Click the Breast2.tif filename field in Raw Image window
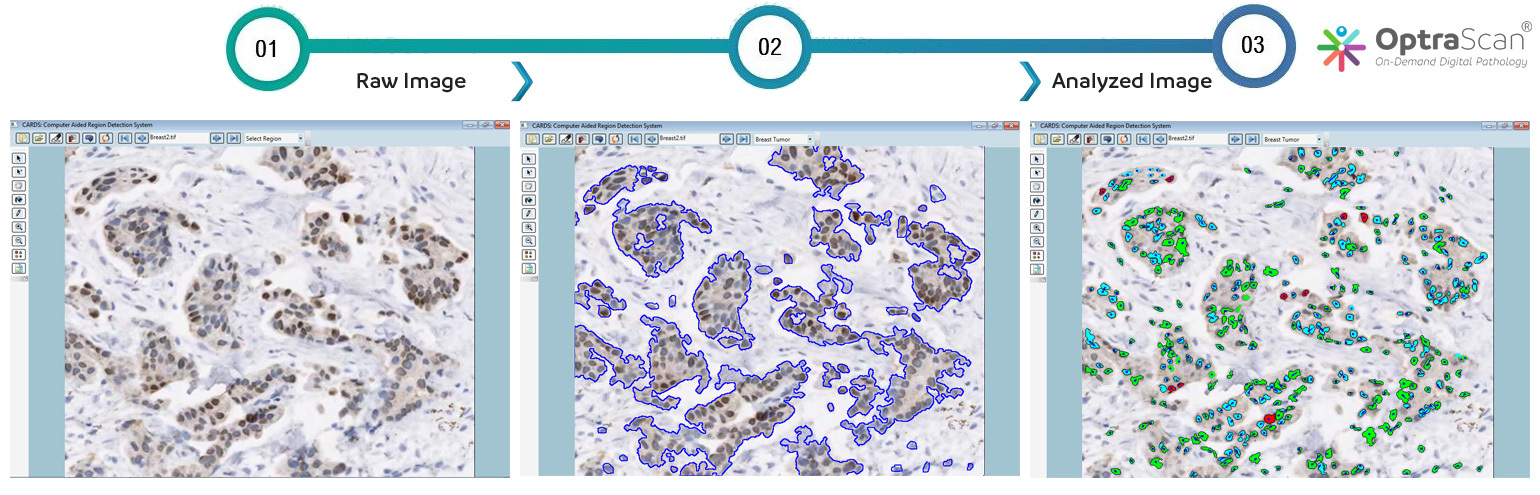 [x=179, y=138]
